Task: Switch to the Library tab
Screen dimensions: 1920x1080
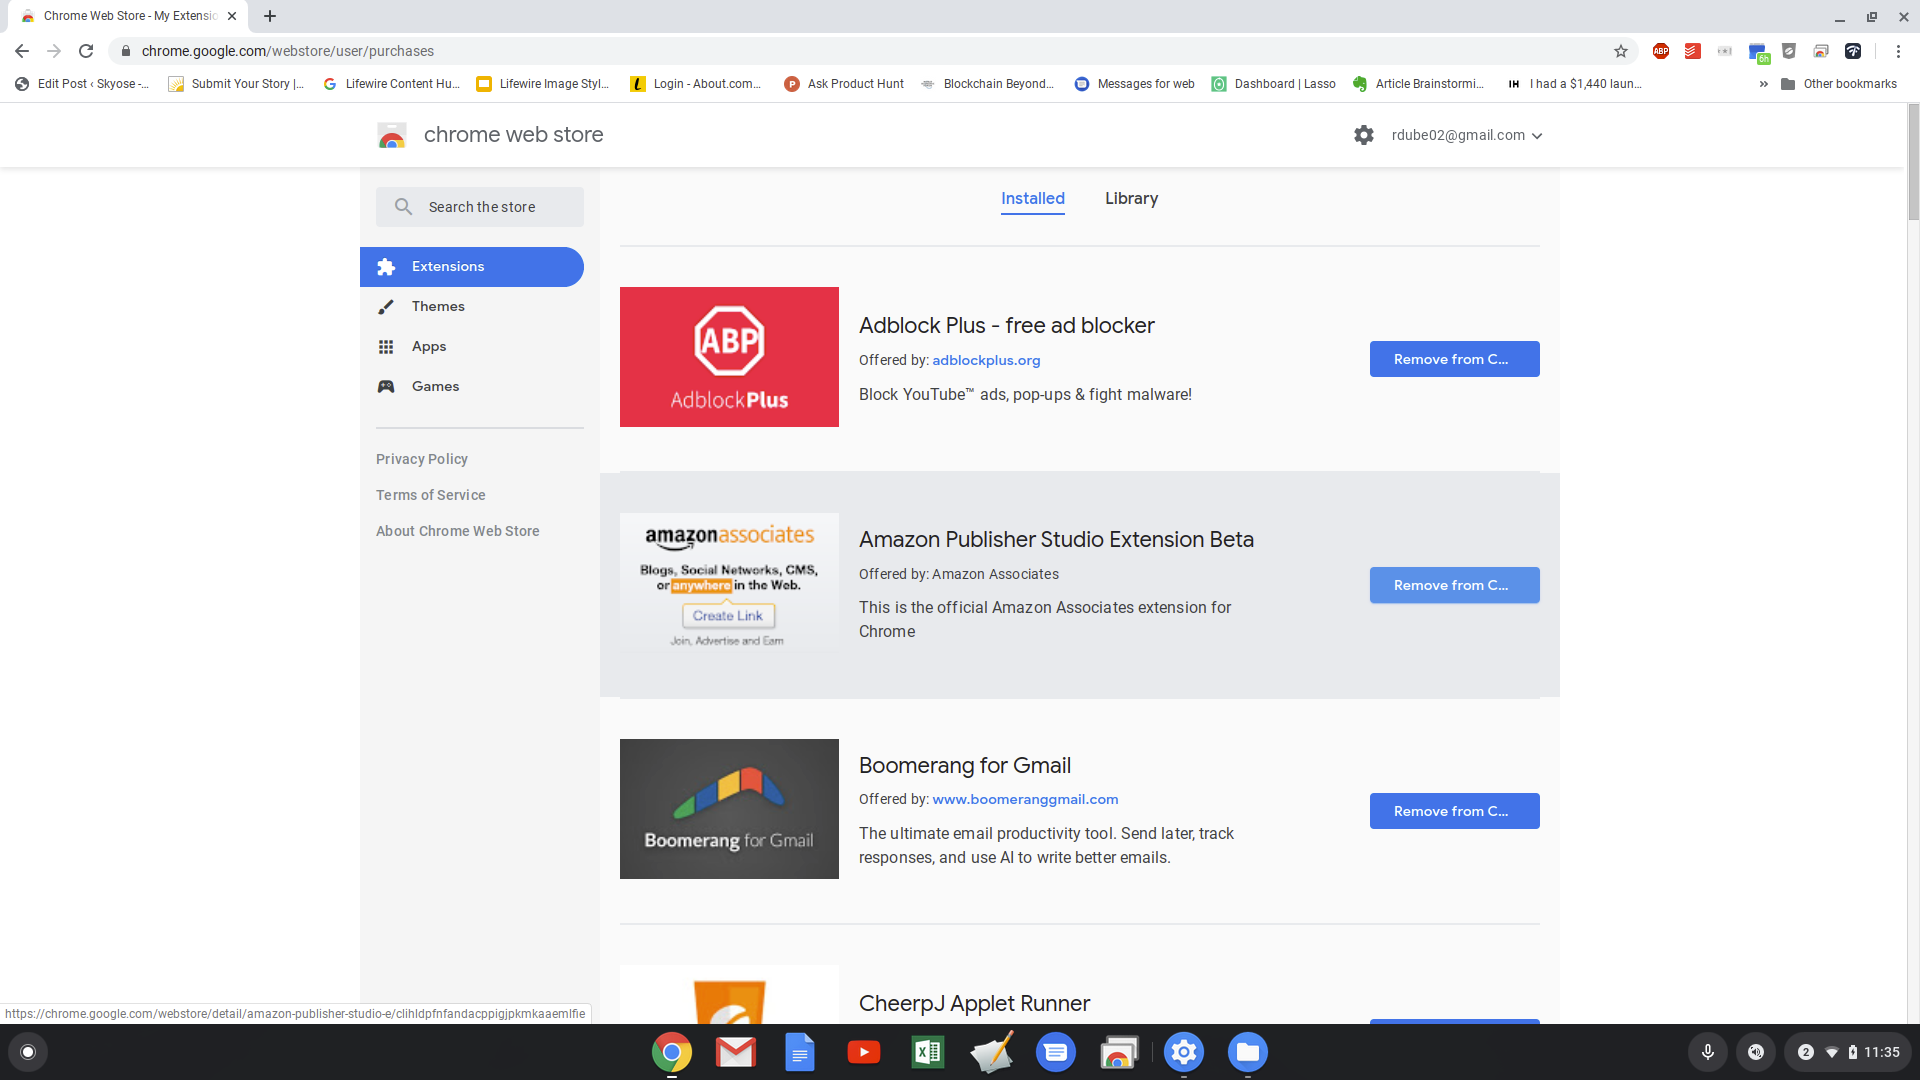Action: tap(1131, 199)
